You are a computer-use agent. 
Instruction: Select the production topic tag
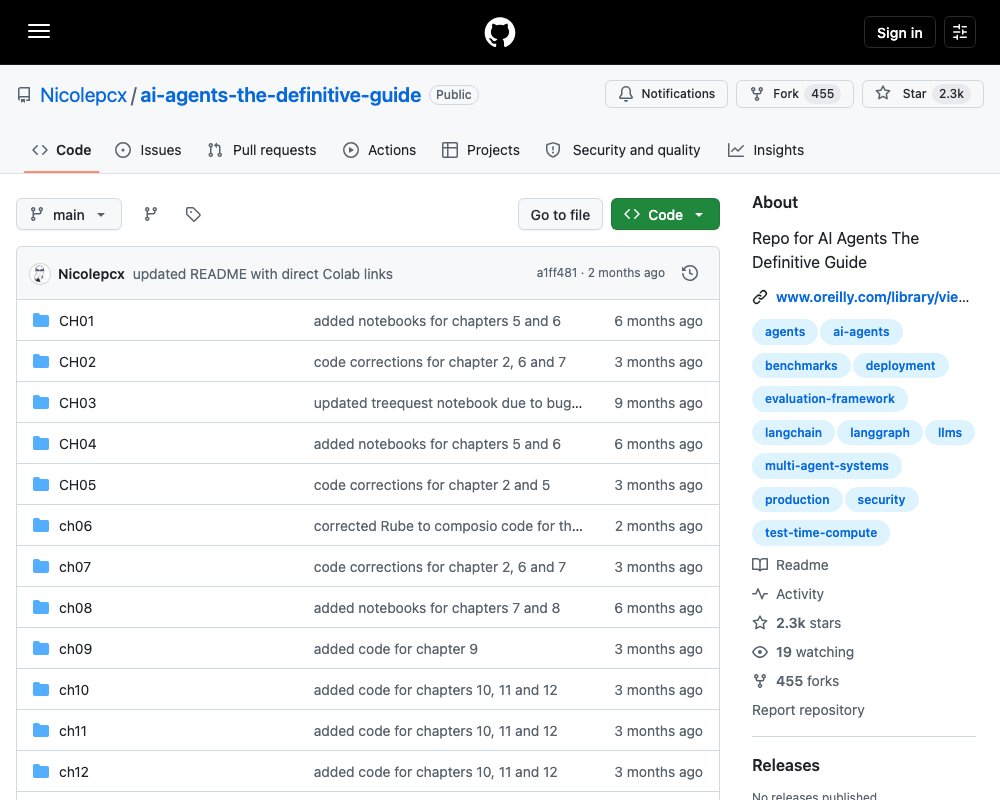point(797,500)
